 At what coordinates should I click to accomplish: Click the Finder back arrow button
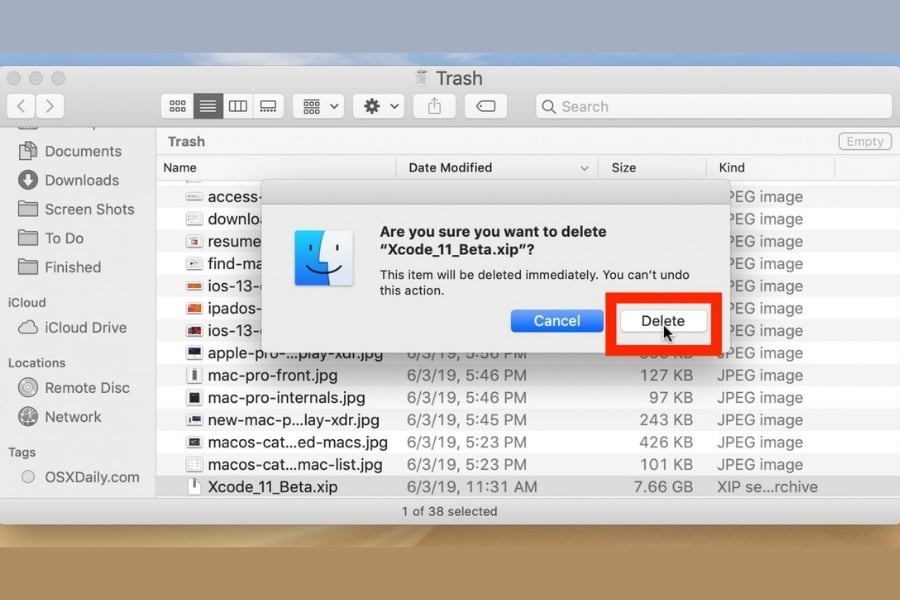click(x=22, y=106)
